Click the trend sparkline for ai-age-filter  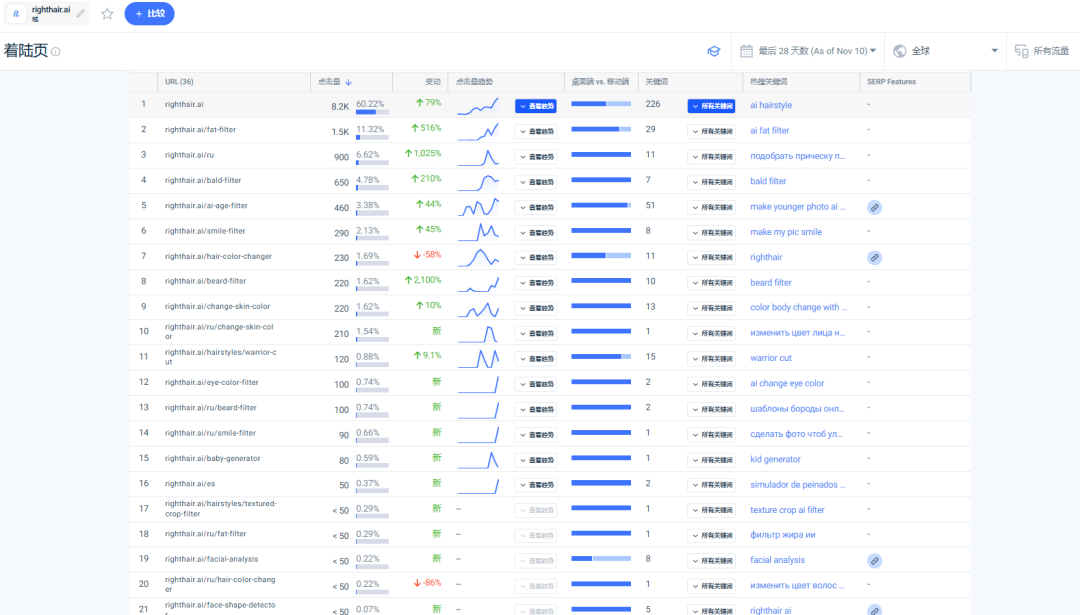478,207
